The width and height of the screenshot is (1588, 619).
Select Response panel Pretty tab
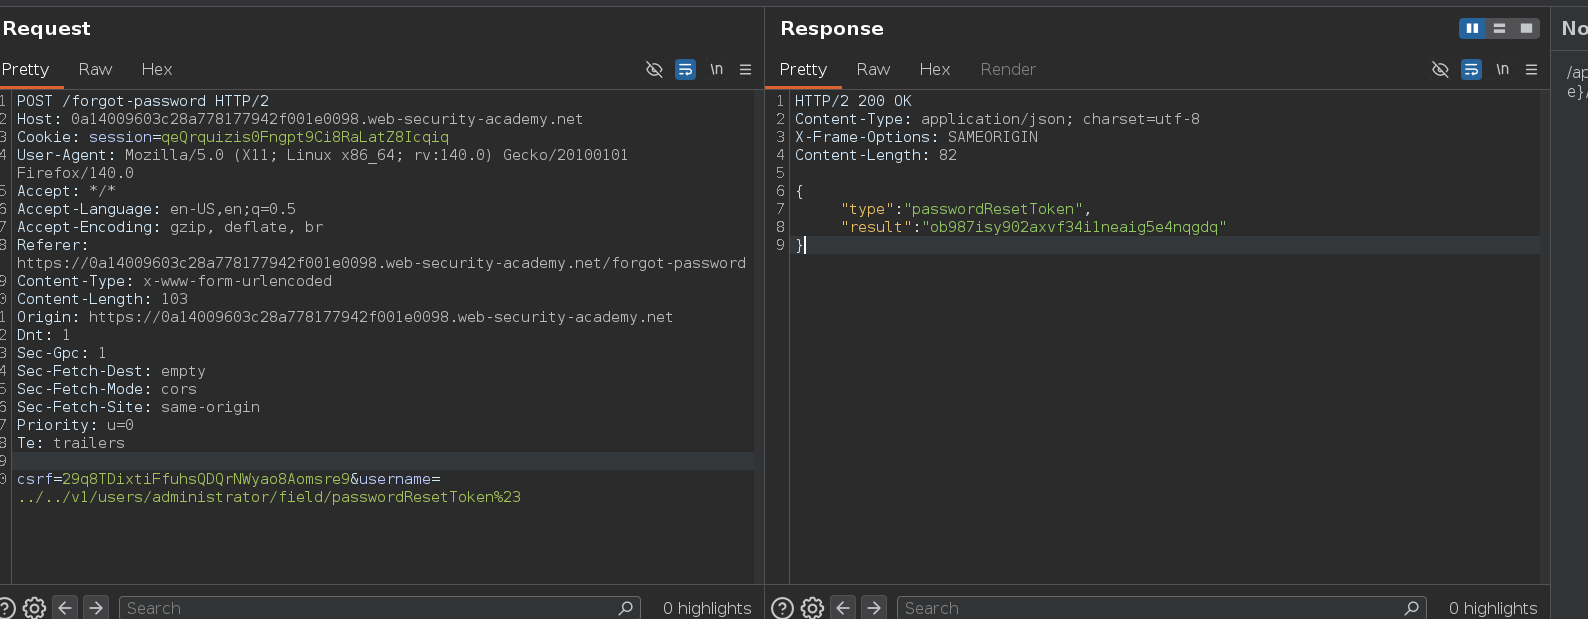[803, 69]
